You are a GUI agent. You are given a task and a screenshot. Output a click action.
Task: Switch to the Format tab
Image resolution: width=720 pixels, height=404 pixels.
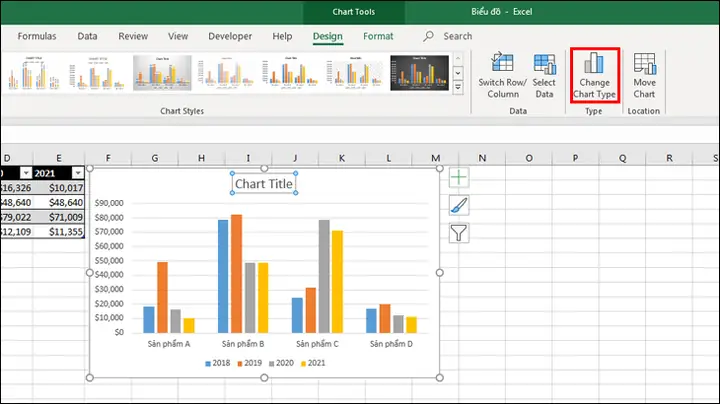pos(378,36)
